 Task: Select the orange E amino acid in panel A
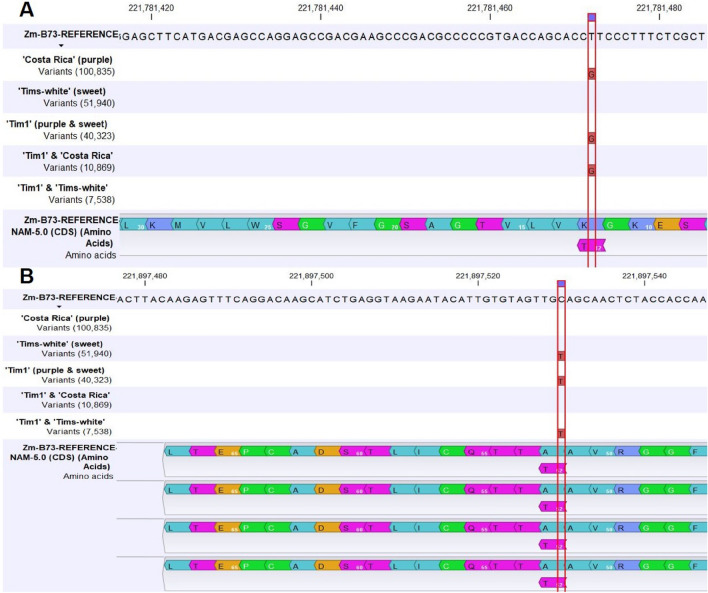[666, 224]
